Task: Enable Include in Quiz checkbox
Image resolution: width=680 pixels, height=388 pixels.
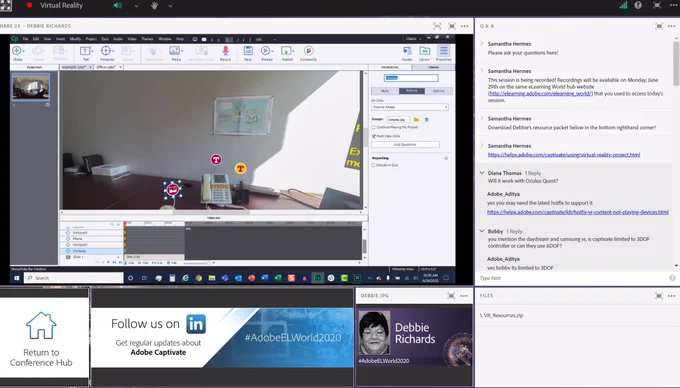Action: pyautogui.click(x=373, y=165)
